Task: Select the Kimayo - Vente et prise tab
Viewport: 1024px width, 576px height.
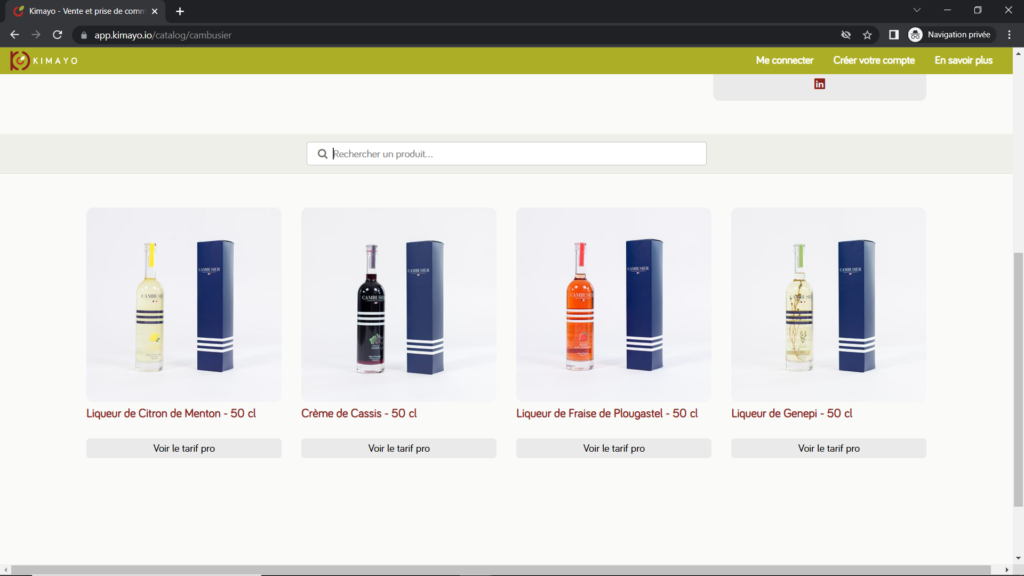Action: pyautogui.click(x=85, y=11)
